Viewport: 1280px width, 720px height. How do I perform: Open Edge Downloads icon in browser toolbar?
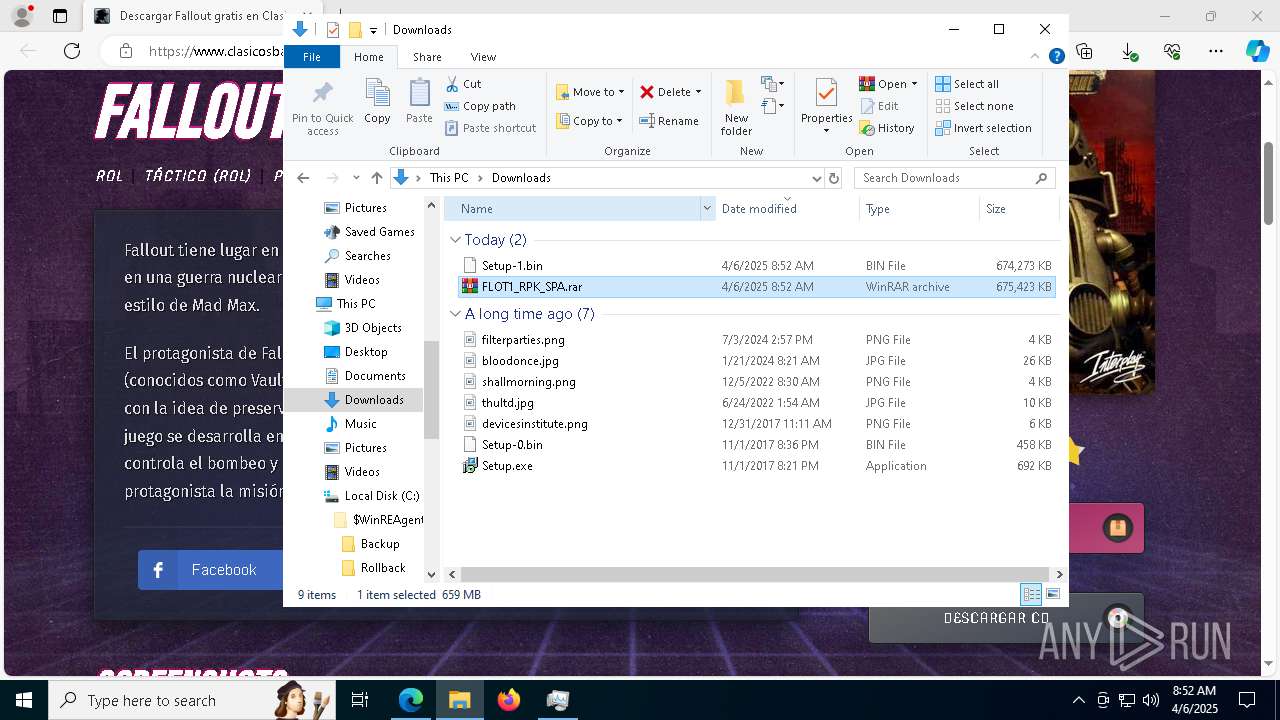(x=1129, y=51)
